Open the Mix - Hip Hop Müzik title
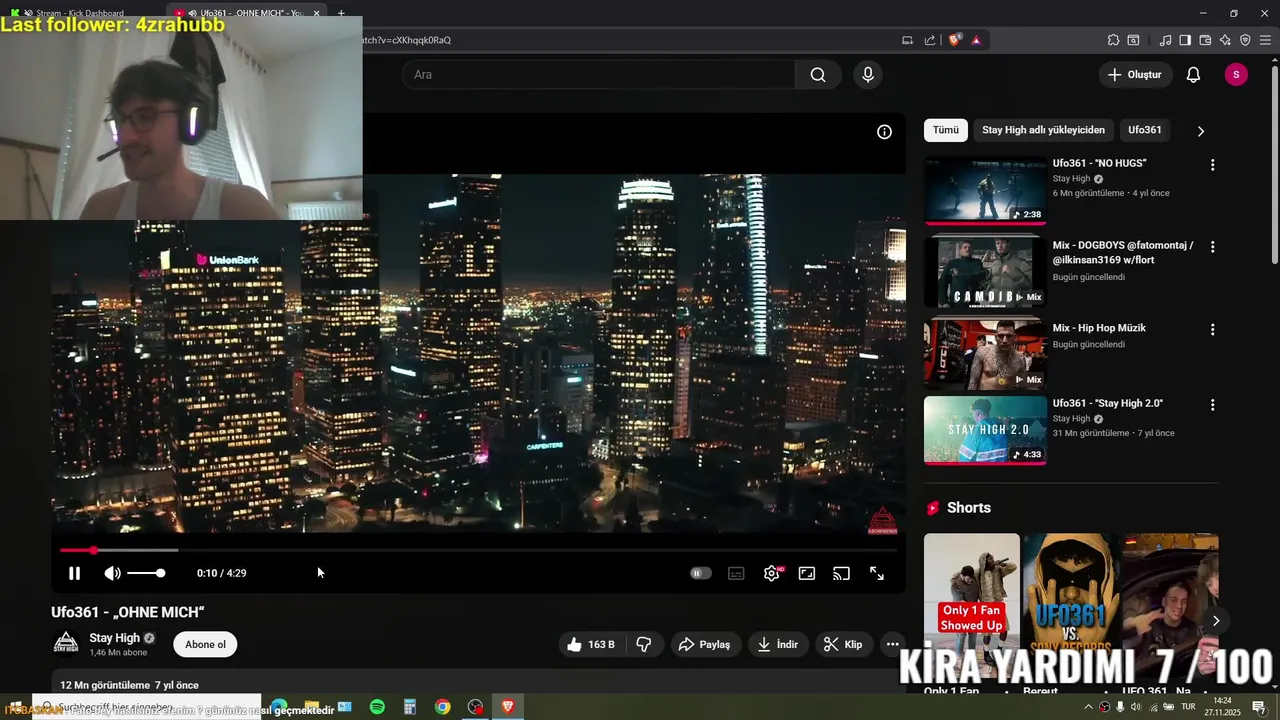Viewport: 1280px width, 720px height. click(x=1099, y=328)
